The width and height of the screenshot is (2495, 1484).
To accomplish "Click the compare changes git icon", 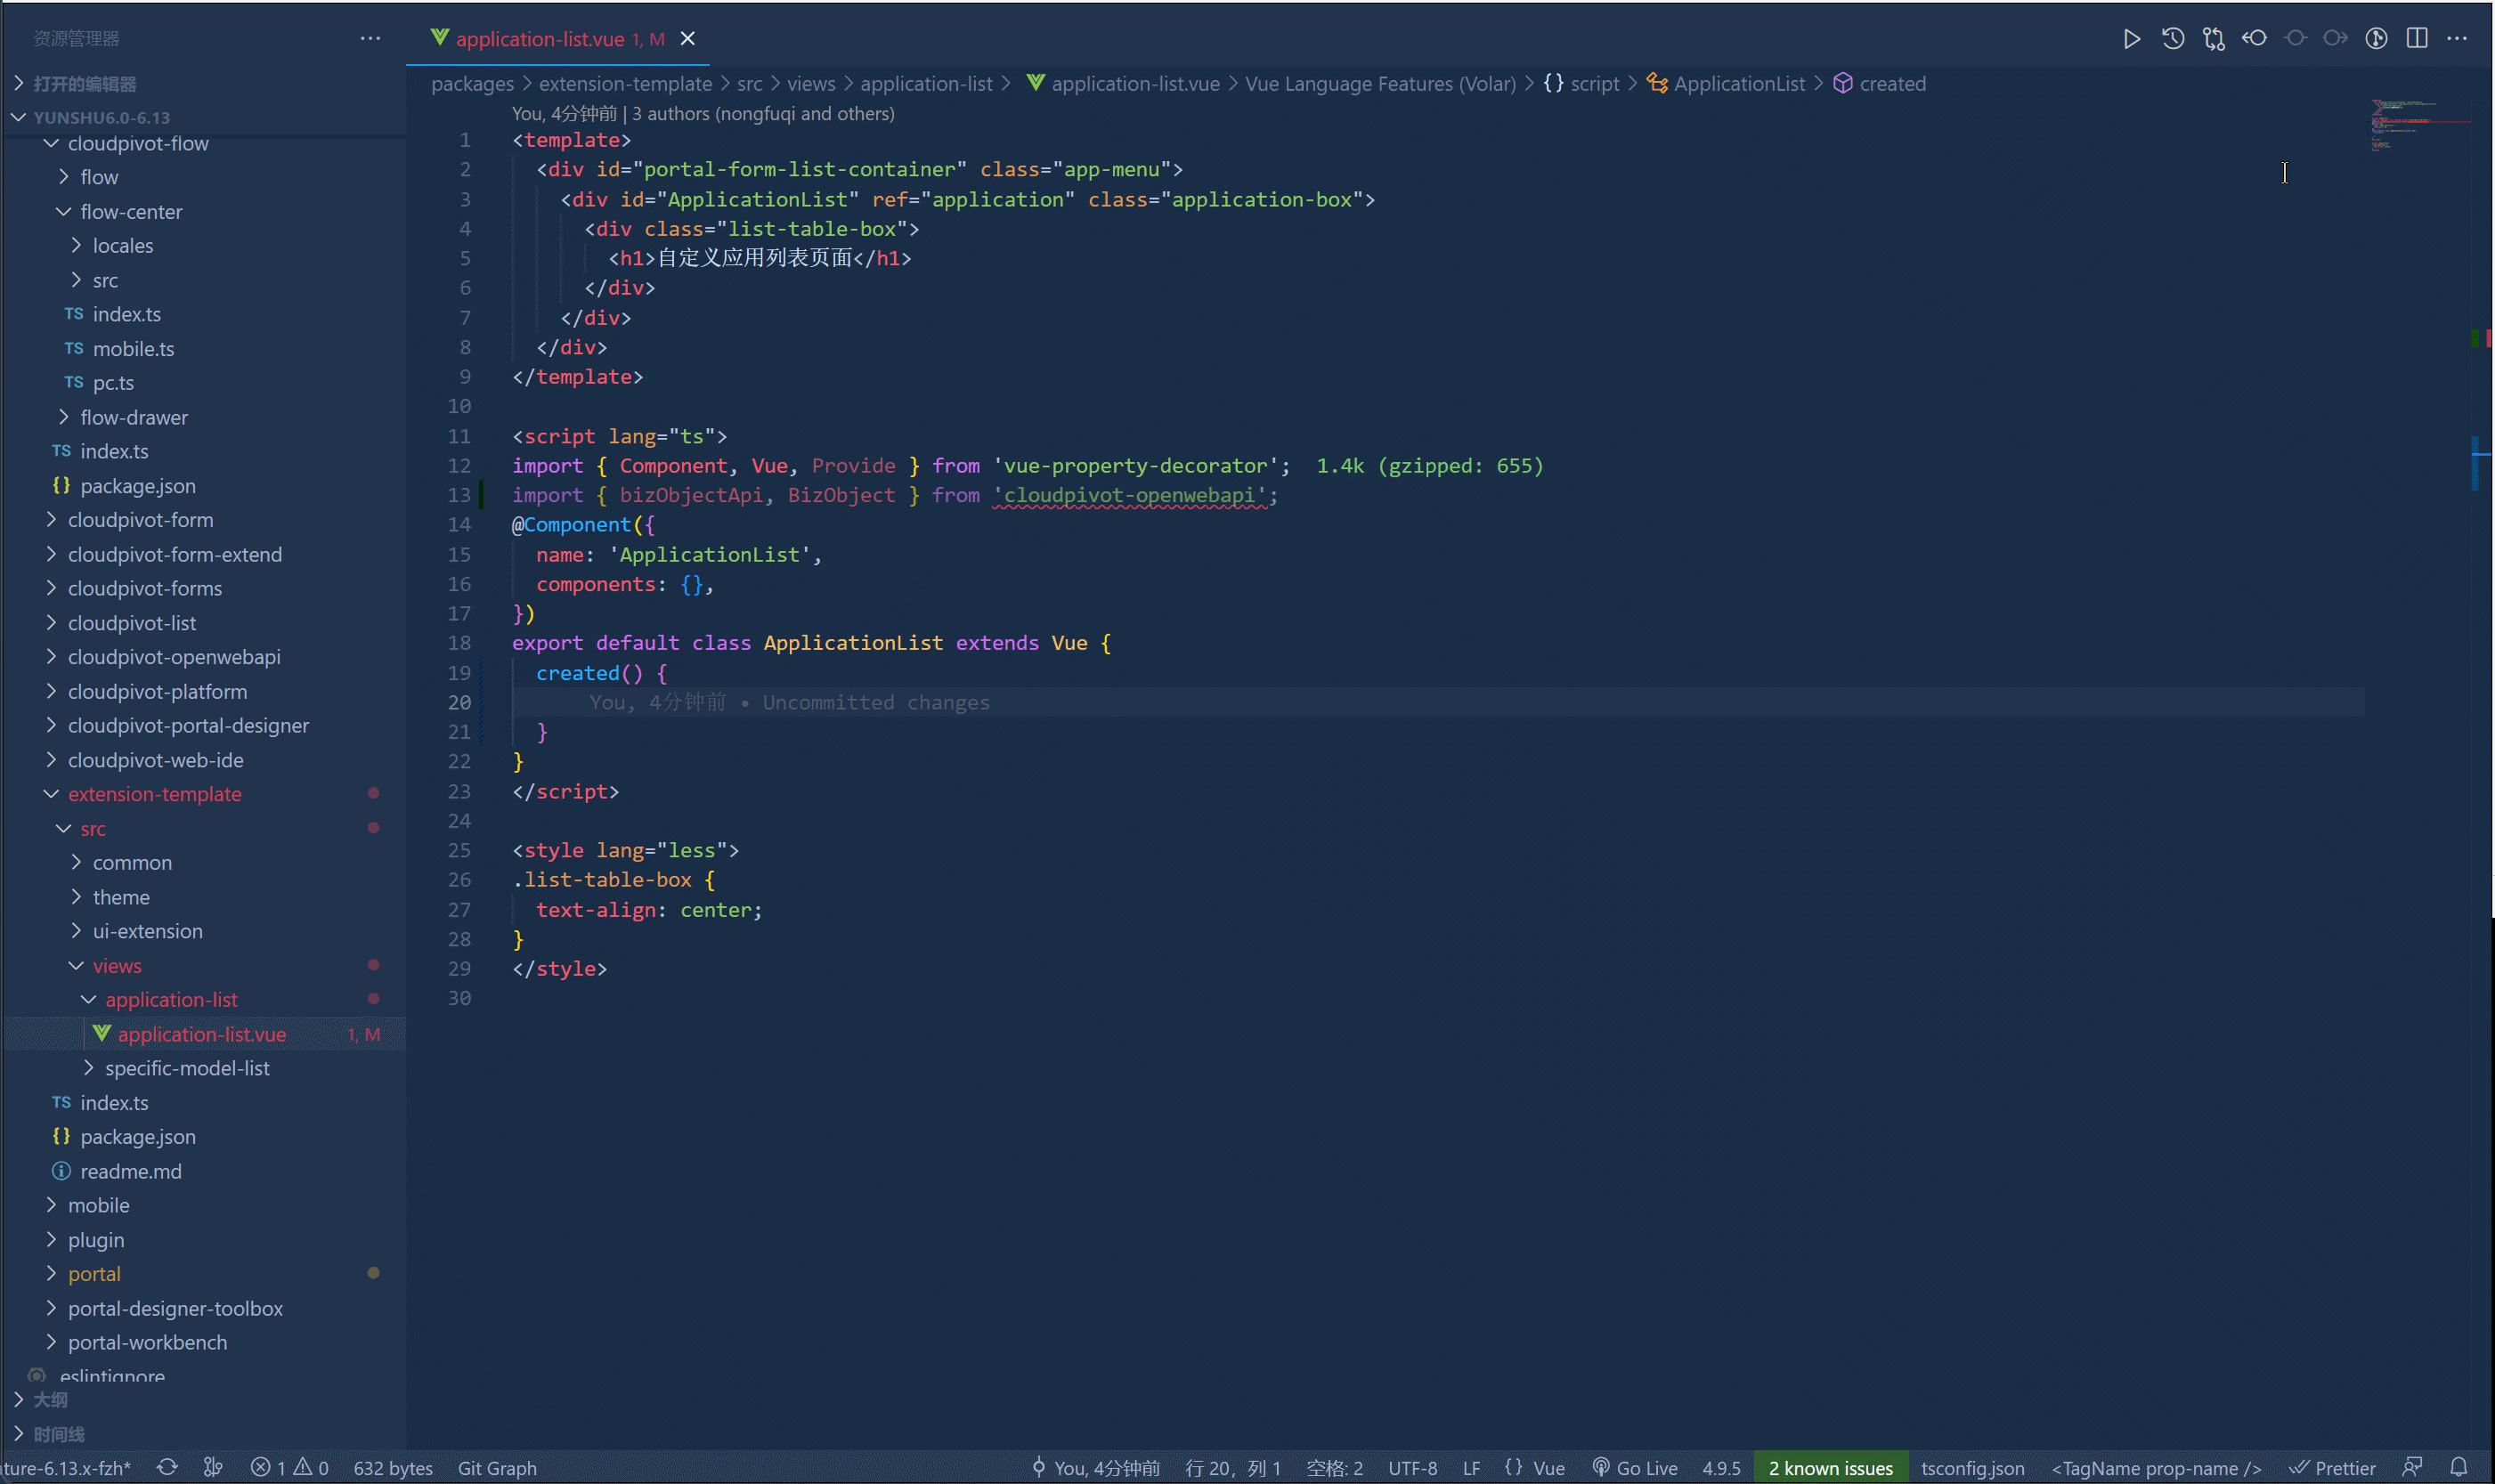I will [2213, 39].
